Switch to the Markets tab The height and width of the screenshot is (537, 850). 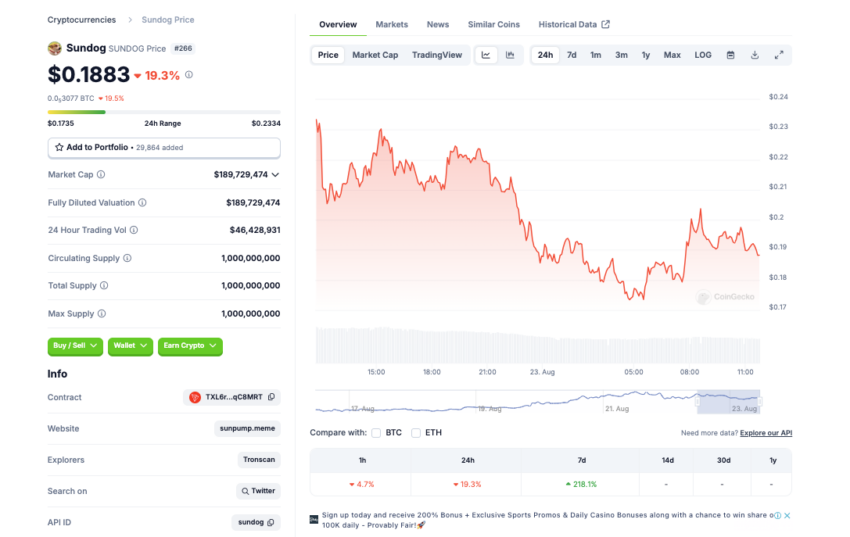coord(391,24)
